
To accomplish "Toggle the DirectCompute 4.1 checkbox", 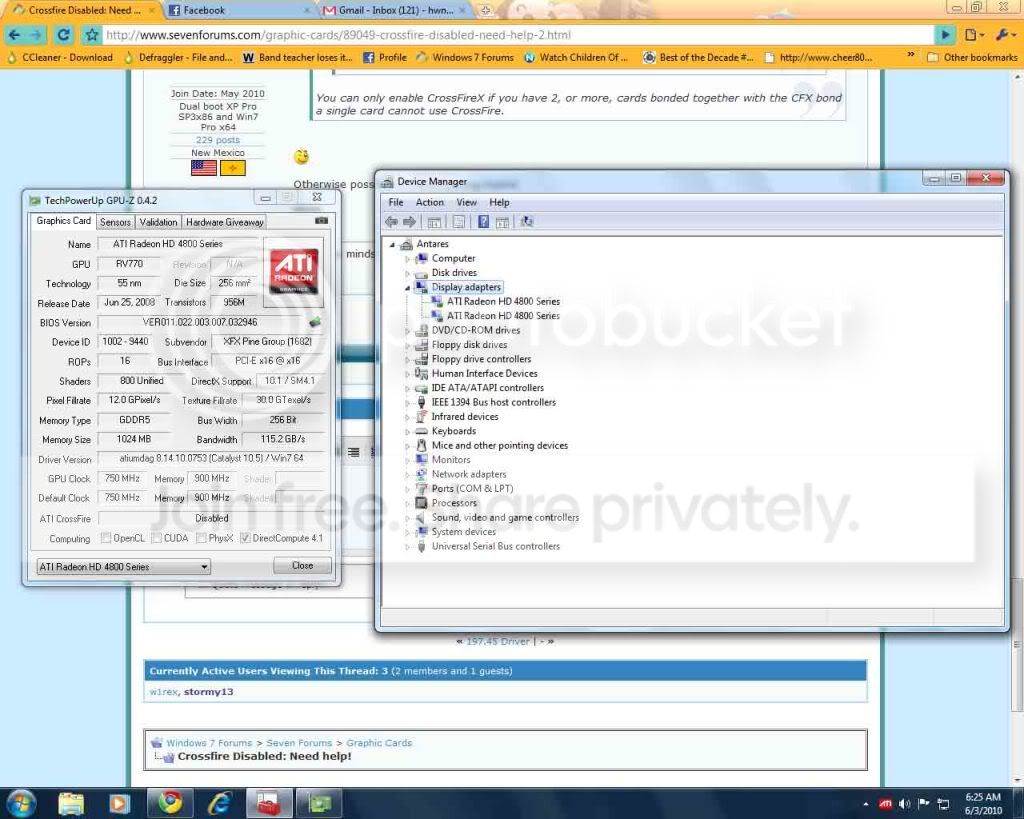I will tap(245, 538).
